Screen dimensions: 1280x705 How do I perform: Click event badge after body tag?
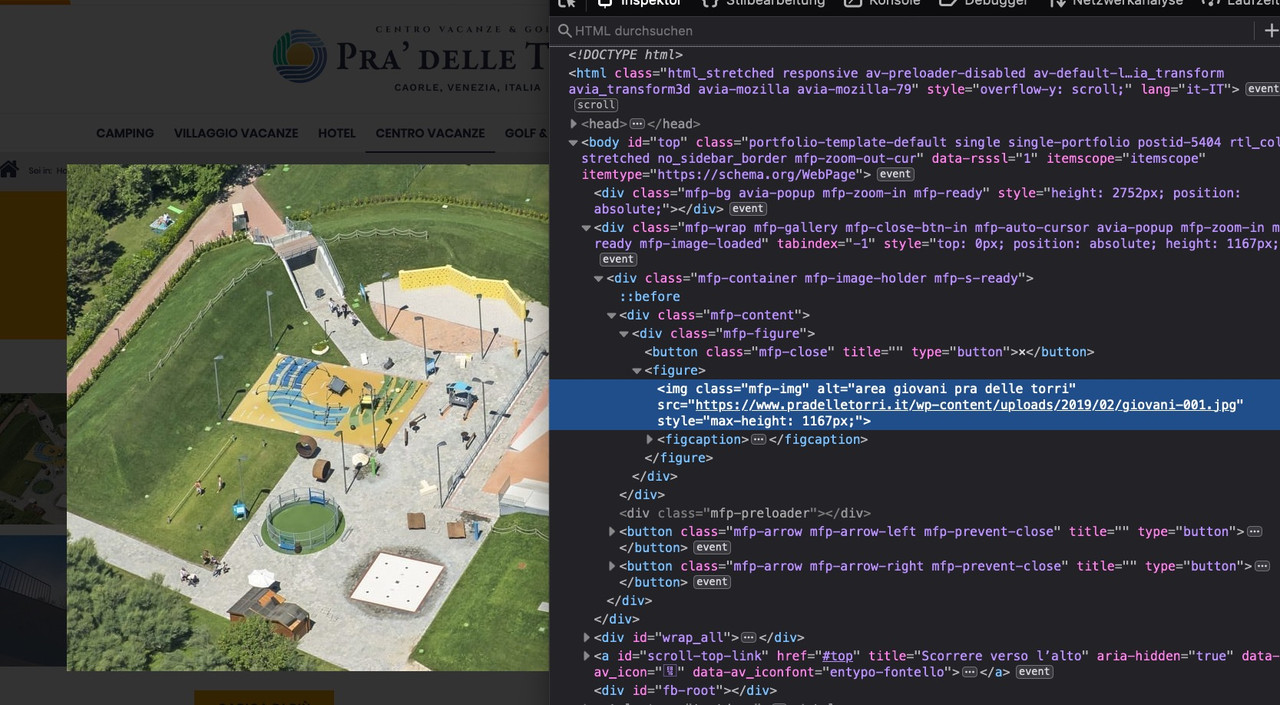pos(895,175)
